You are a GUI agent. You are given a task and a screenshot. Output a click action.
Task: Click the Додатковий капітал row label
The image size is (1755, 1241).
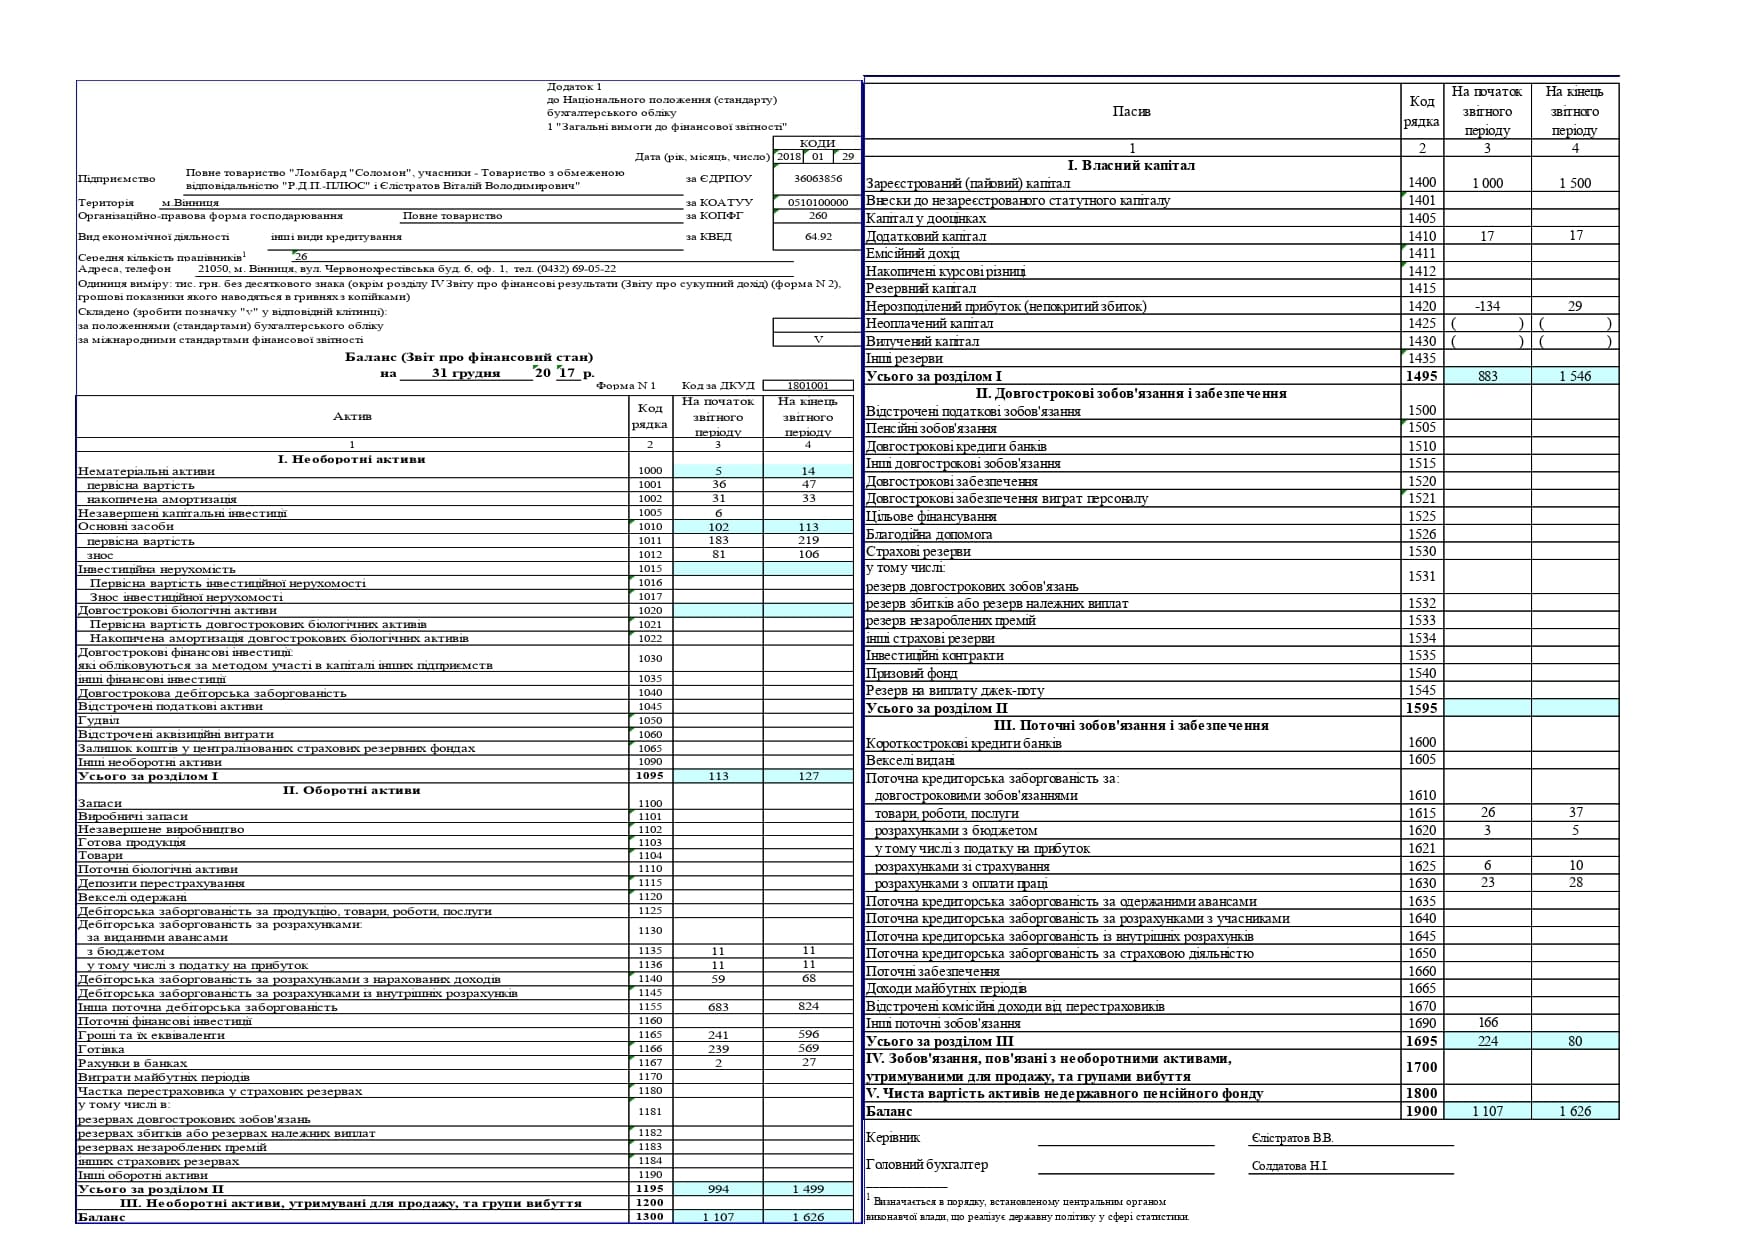(926, 237)
